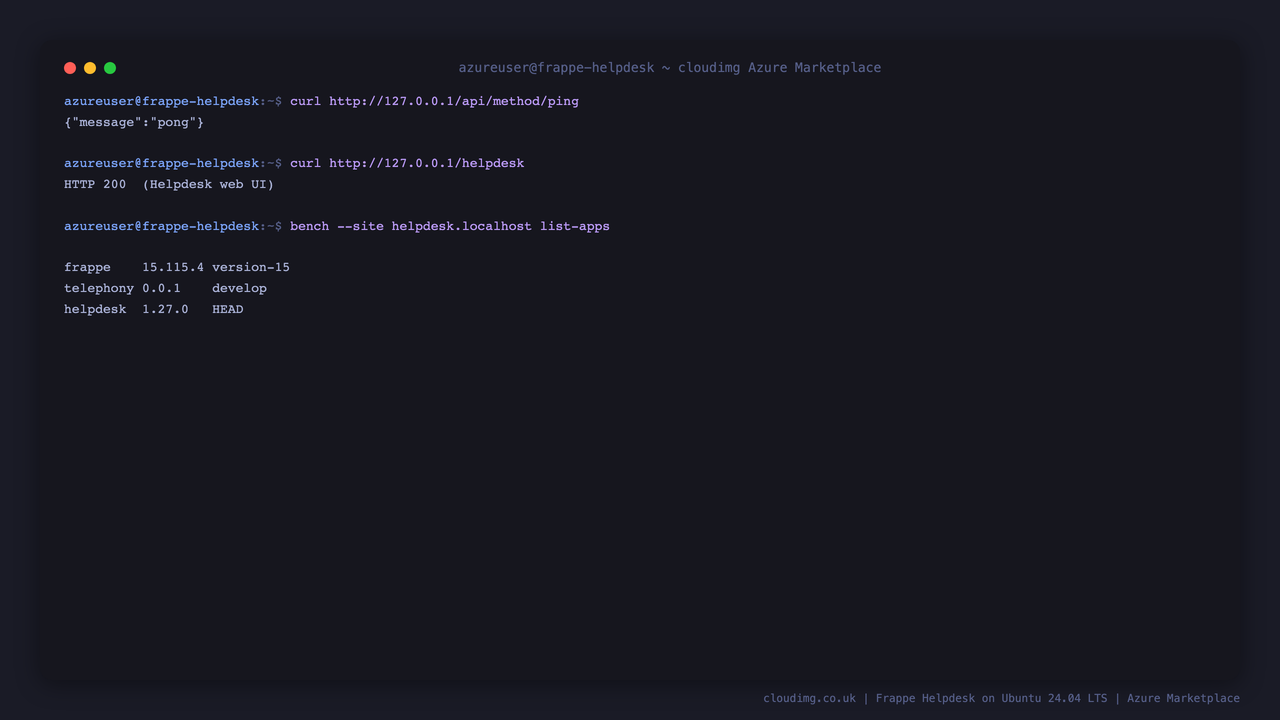The width and height of the screenshot is (1280, 720).
Task: Select the helpdesk app row name
Action: tap(95, 309)
